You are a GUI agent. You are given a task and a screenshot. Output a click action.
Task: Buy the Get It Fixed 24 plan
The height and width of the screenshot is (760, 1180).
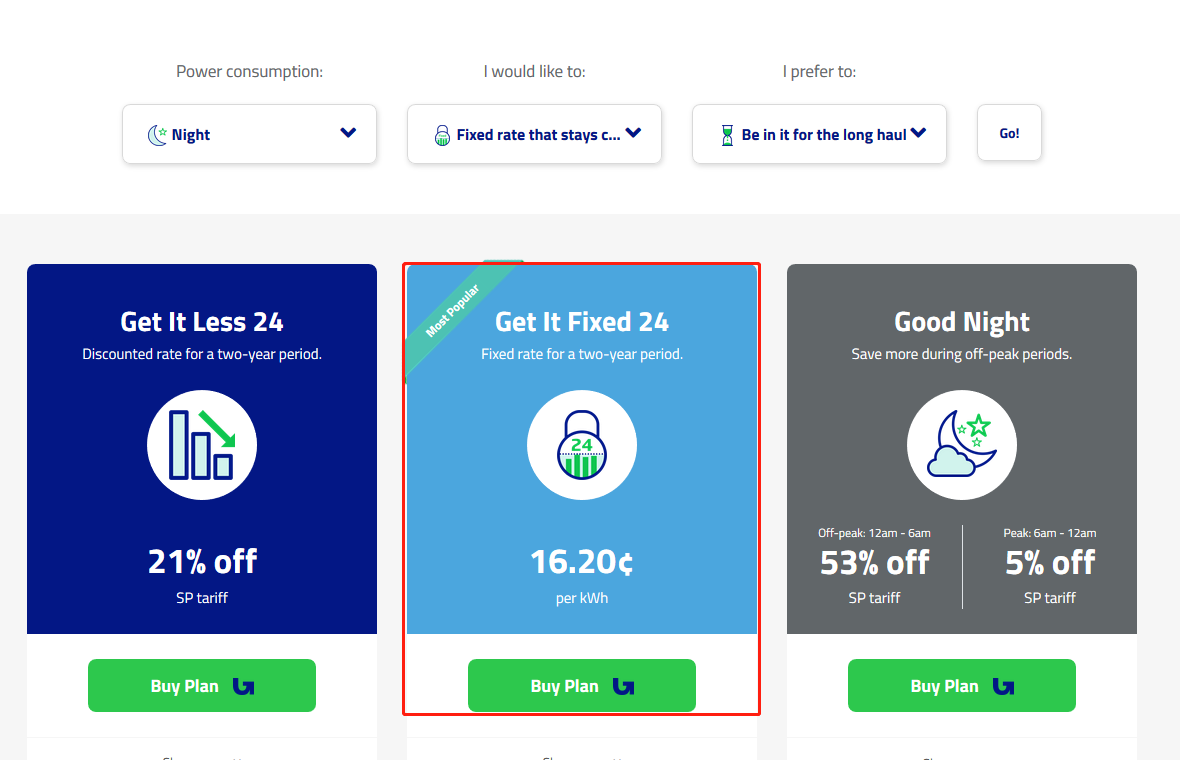pyautogui.click(x=582, y=686)
